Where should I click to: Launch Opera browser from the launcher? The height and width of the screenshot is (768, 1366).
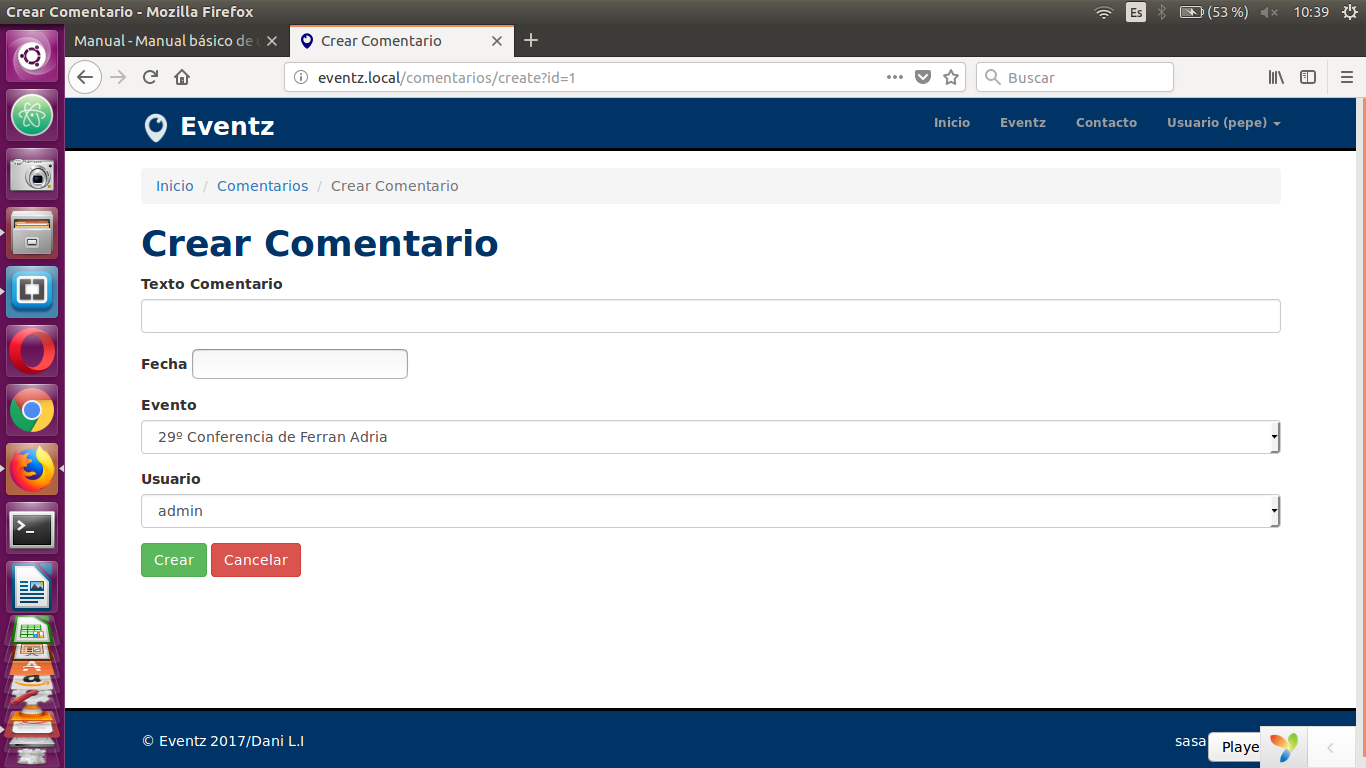33,351
